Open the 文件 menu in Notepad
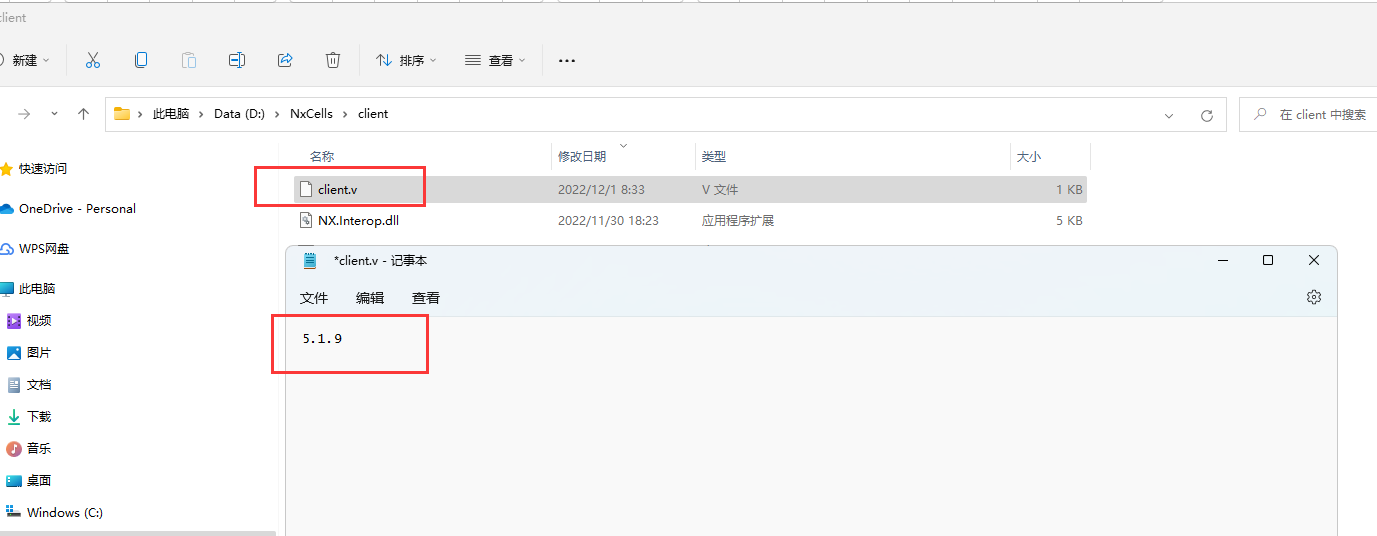 click(314, 298)
